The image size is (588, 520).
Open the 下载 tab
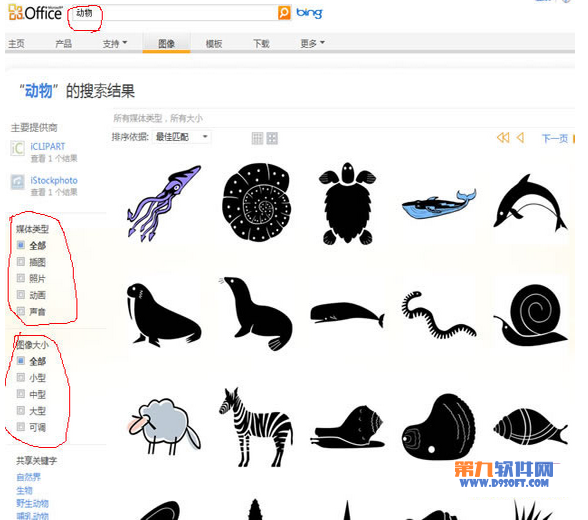coord(261,43)
